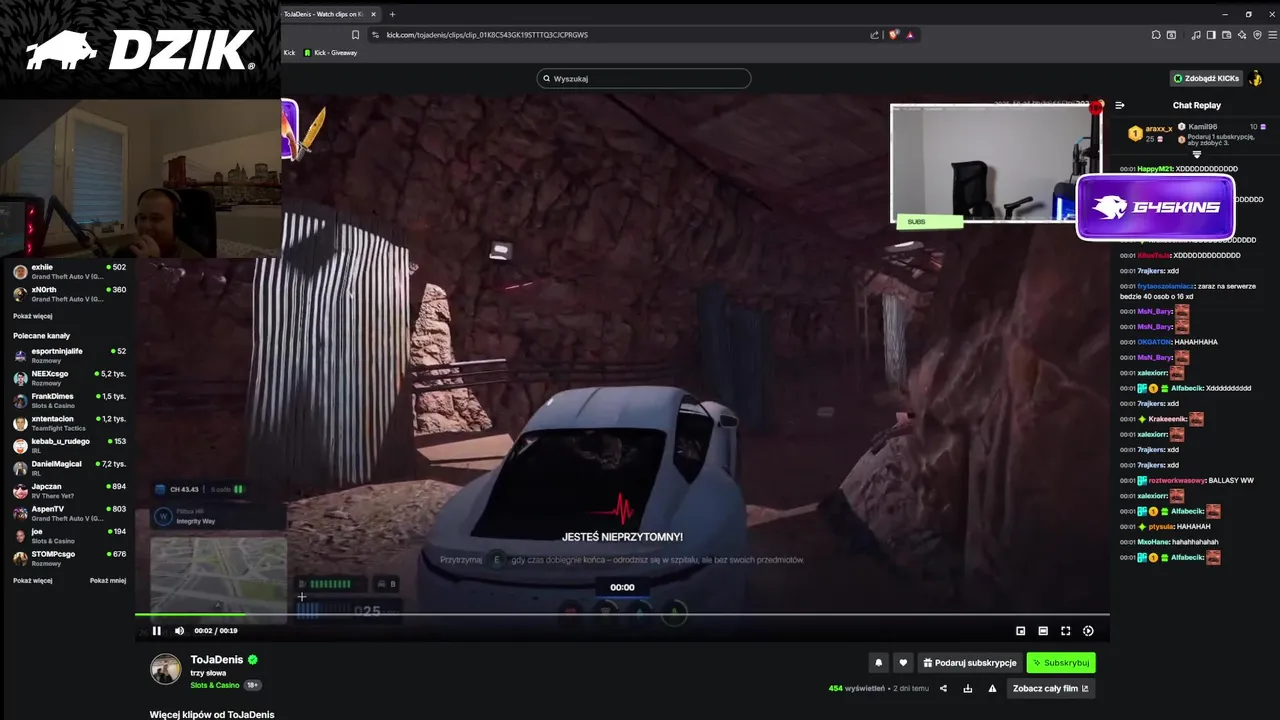This screenshot has height=720, width=1280.
Task: Open Zobacz cały film link
Action: 1050,688
